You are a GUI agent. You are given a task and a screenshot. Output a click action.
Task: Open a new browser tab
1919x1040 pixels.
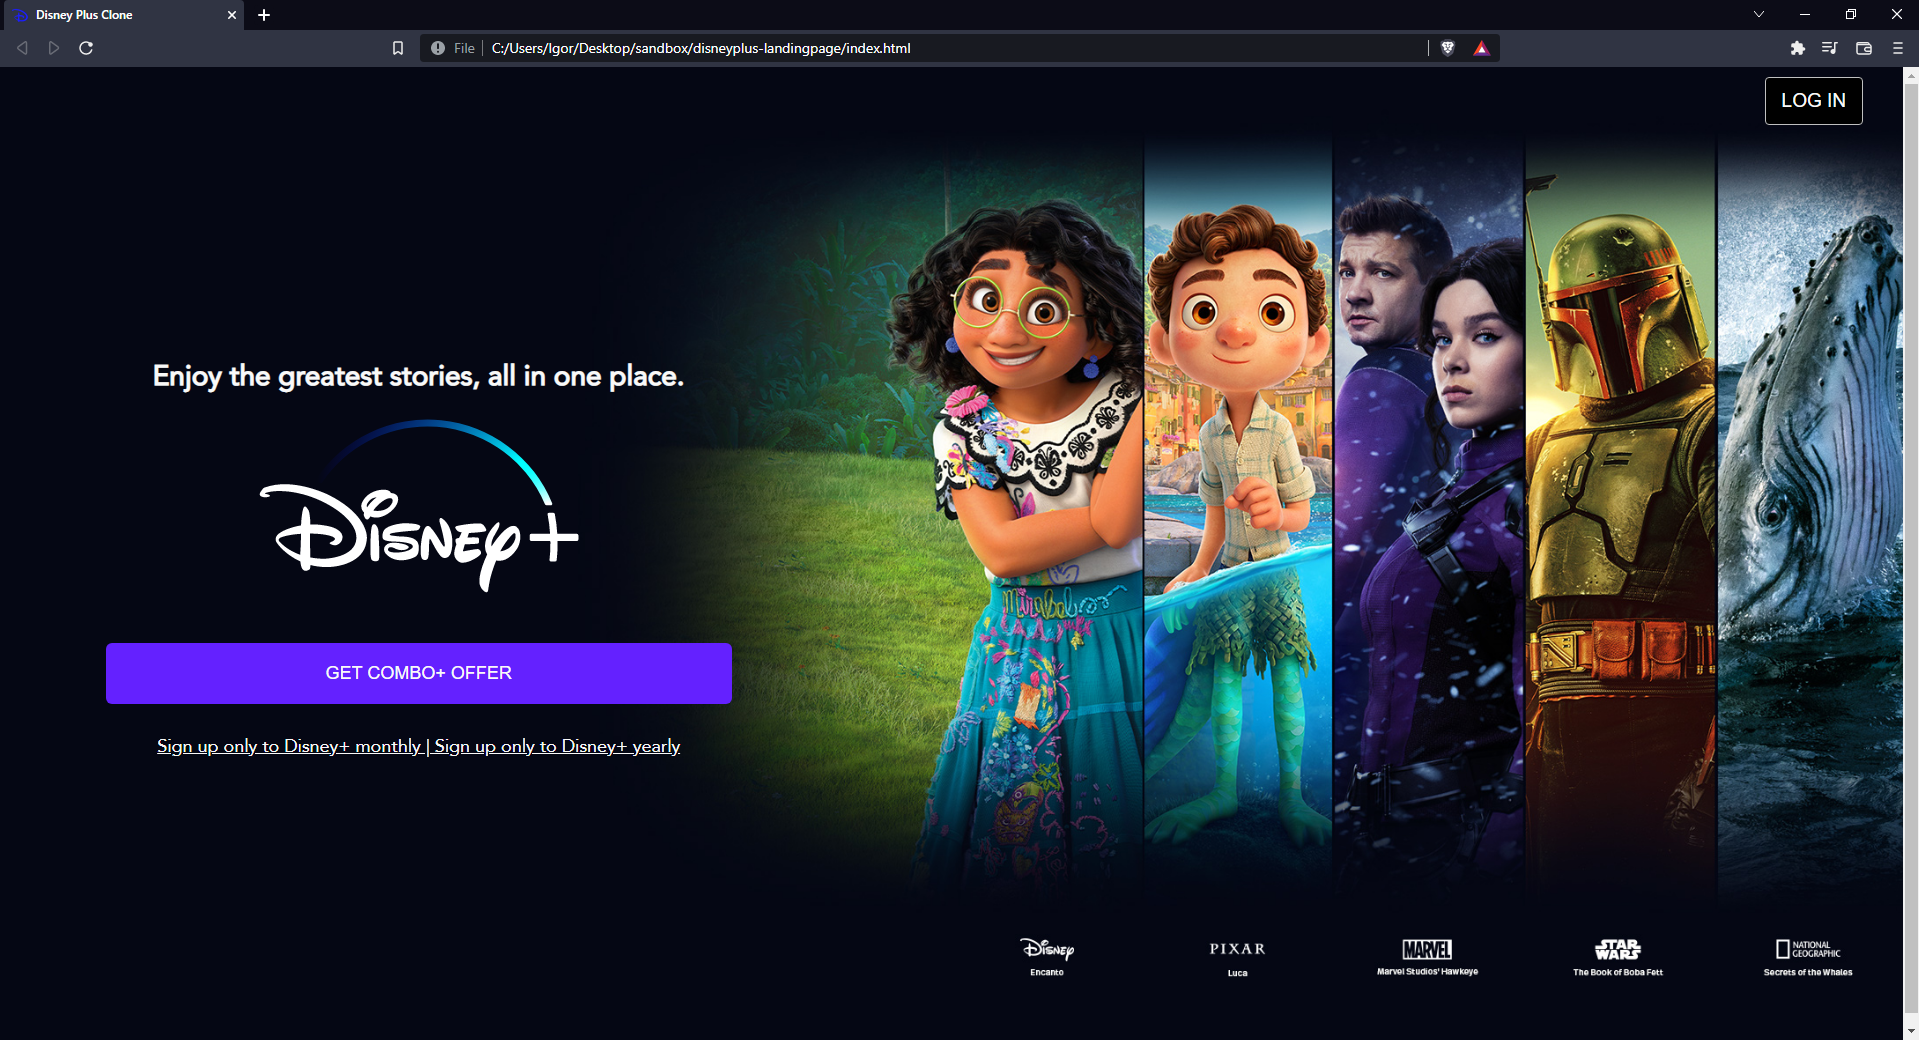click(264, 14)
